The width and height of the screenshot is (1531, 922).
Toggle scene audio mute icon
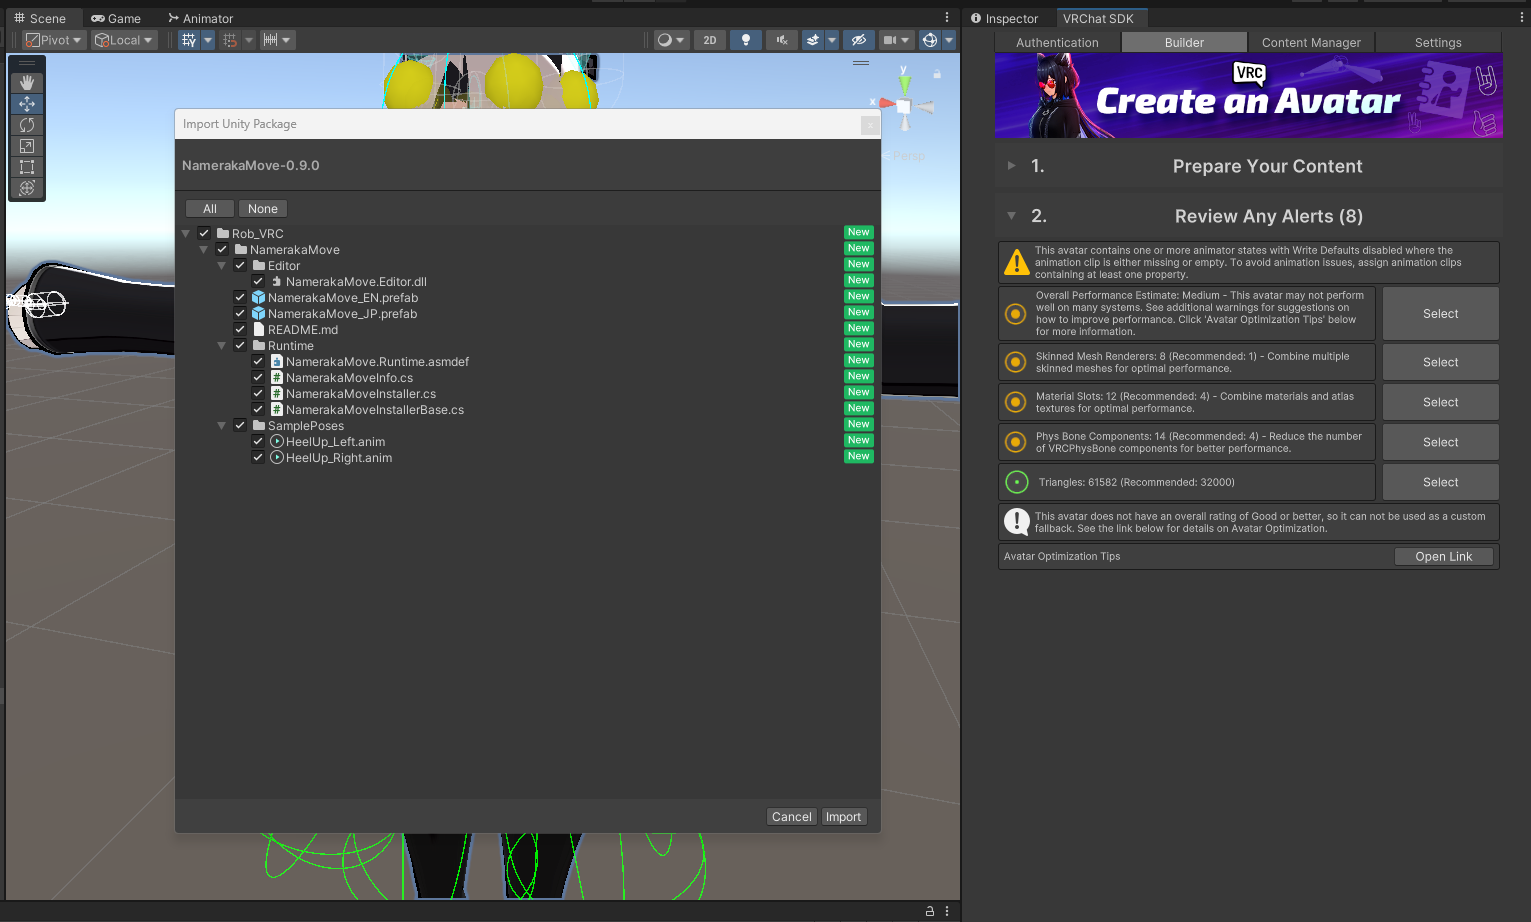(782, 40)
